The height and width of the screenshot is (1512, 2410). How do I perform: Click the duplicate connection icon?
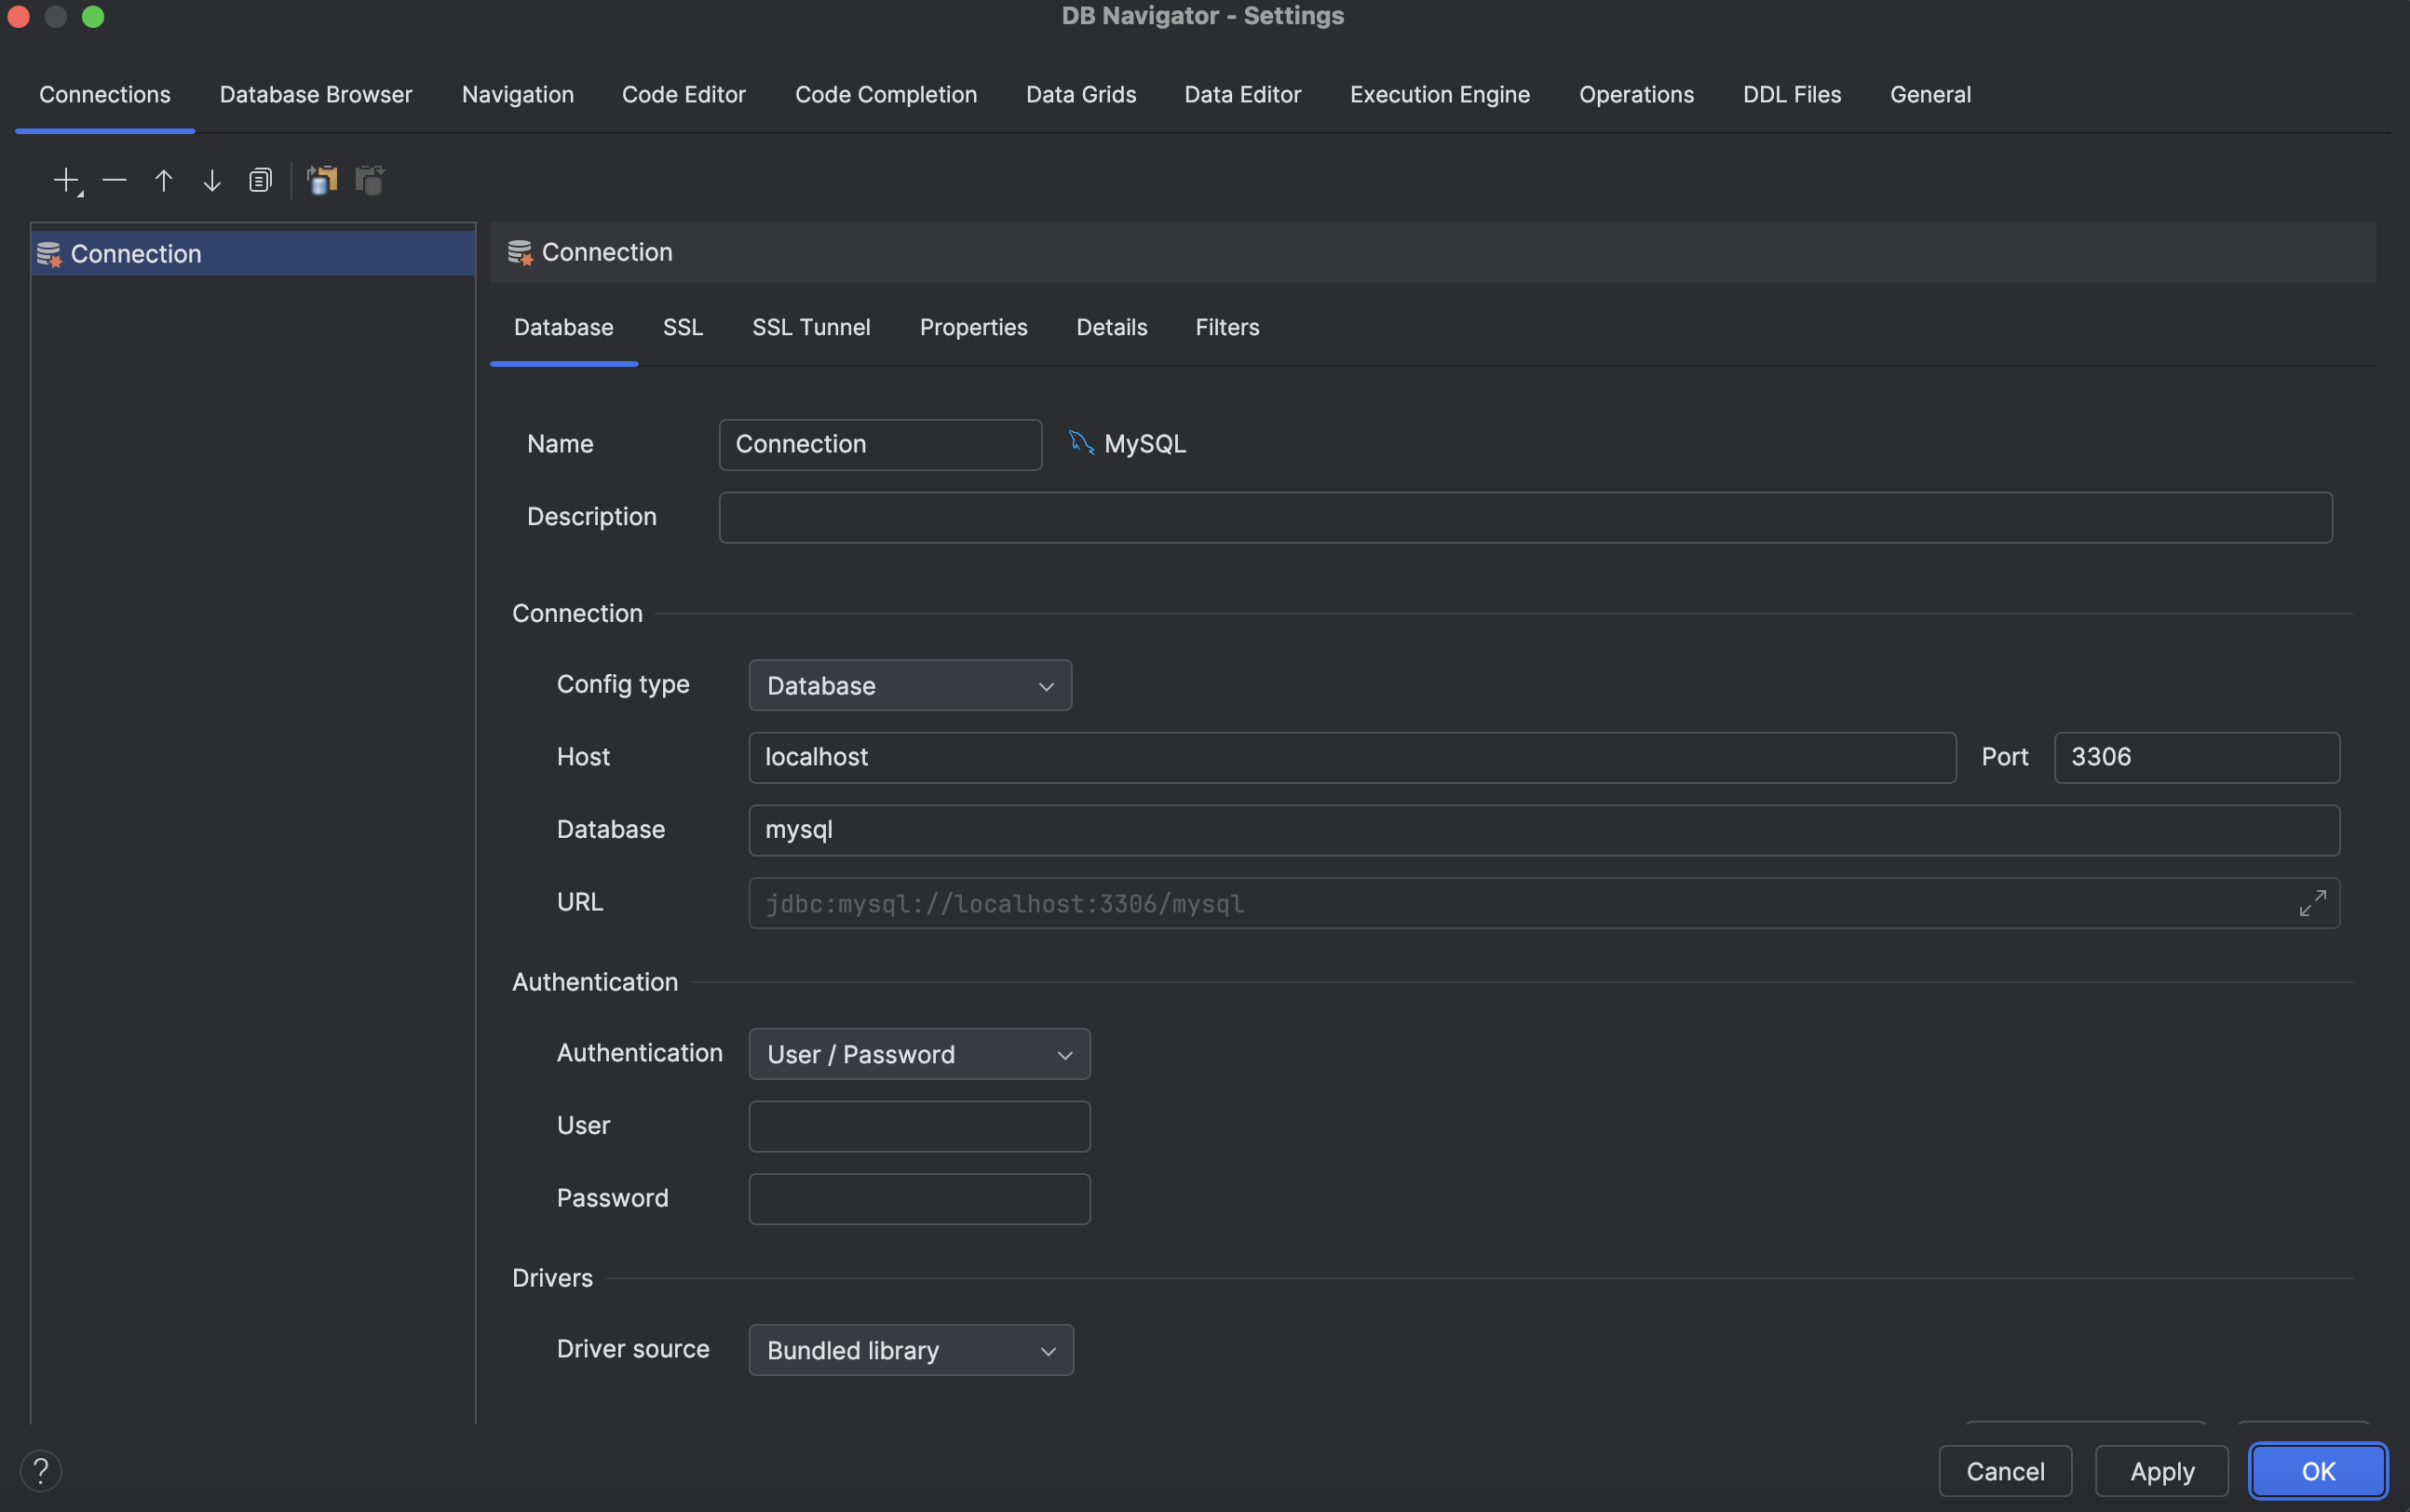260,180
